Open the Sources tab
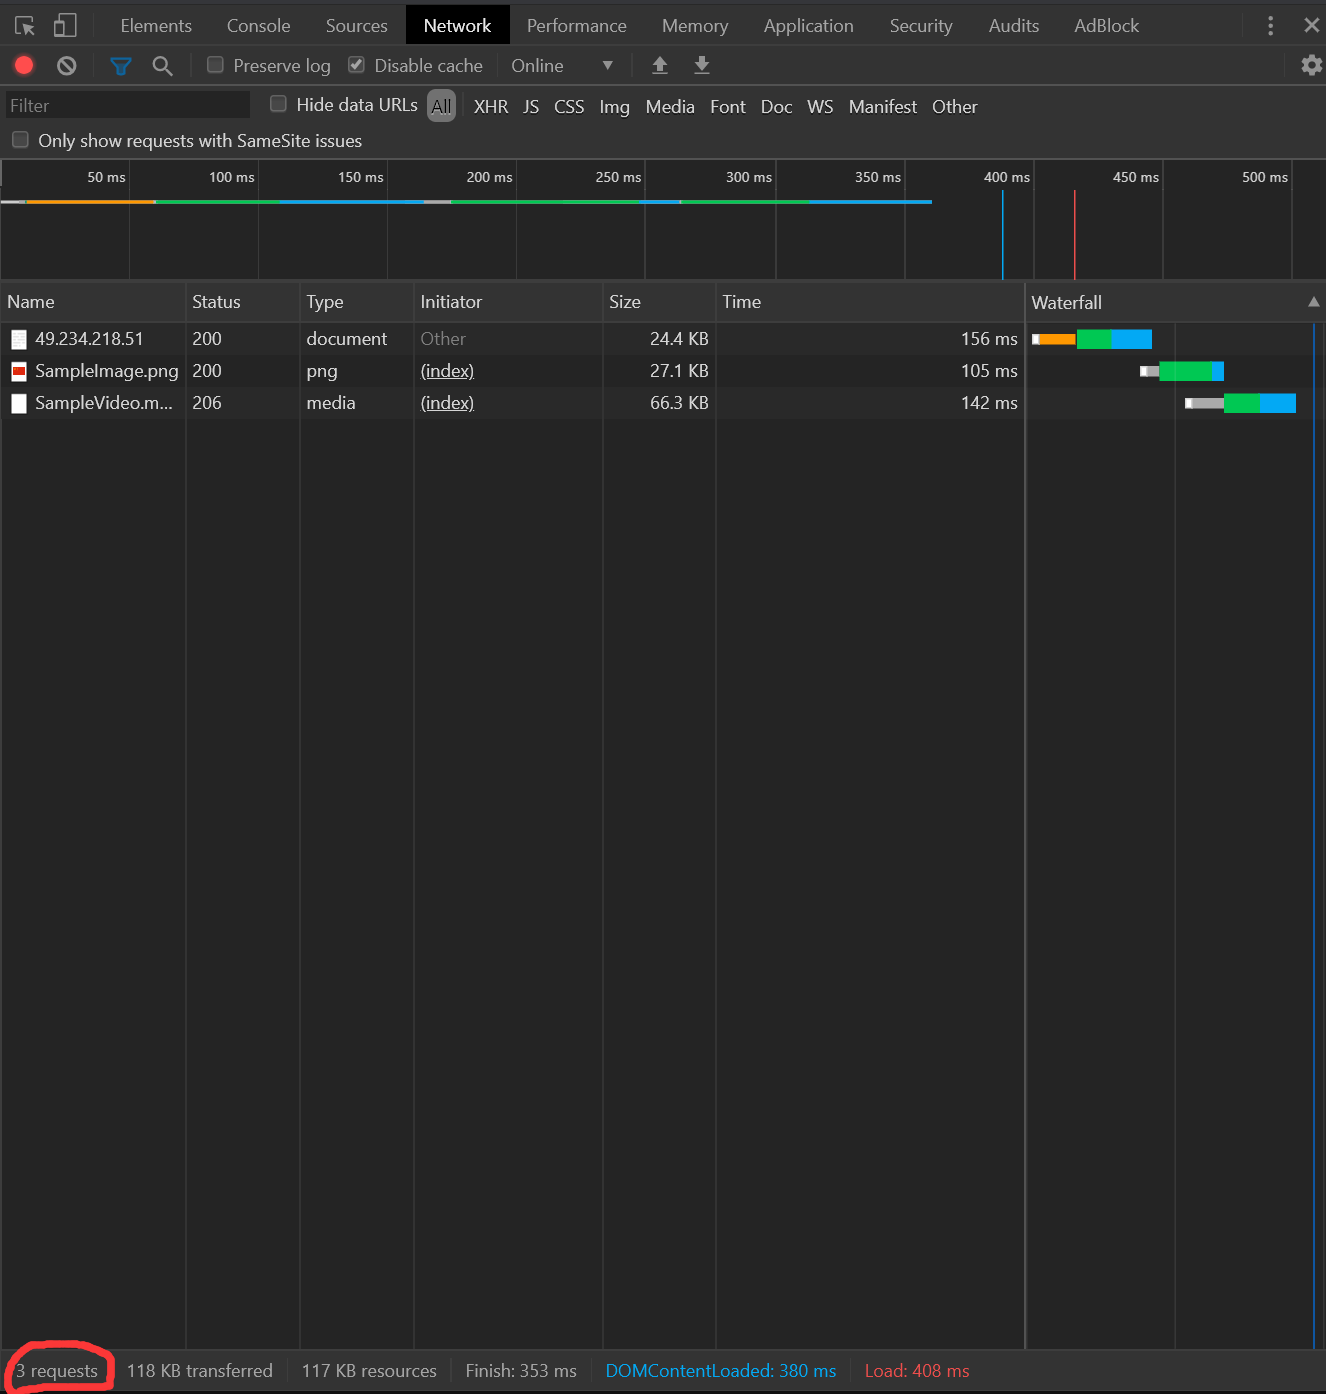The image size is (1326, 1394). point(356,26)
